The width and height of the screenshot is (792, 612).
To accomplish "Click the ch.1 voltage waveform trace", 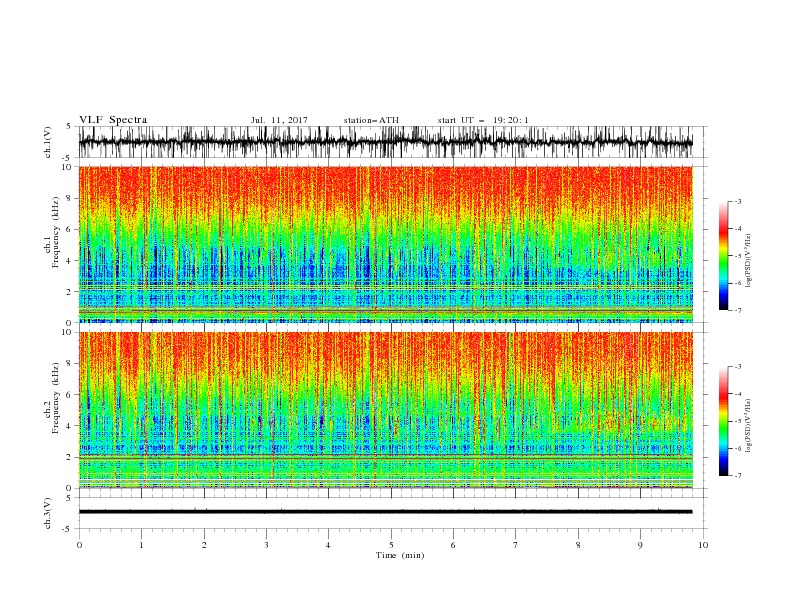I will 385,142.
